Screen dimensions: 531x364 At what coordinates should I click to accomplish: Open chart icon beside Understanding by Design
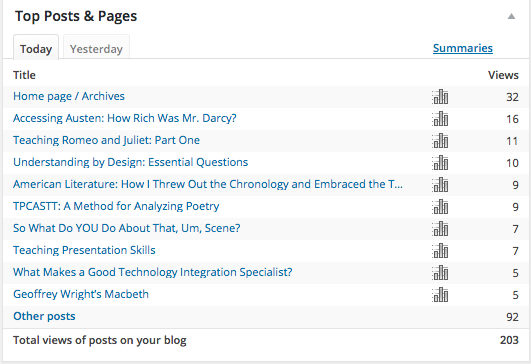pos(440,163)
